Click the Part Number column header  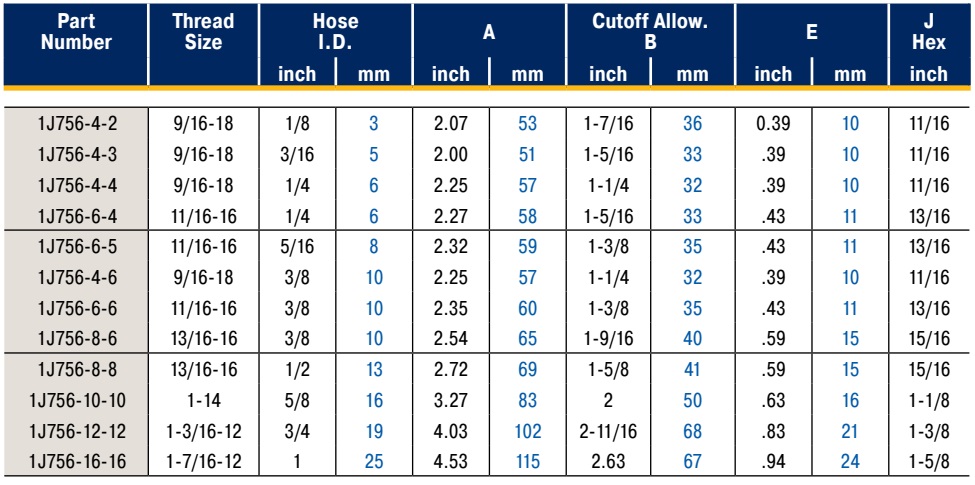[76, 32]
